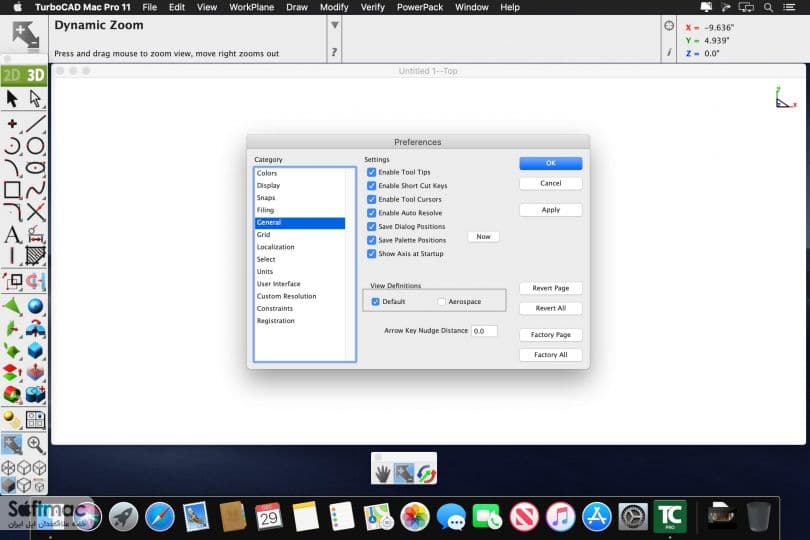
Task: Activate Dynamic Zoom tool in left palette
Action: coord(12,444)
